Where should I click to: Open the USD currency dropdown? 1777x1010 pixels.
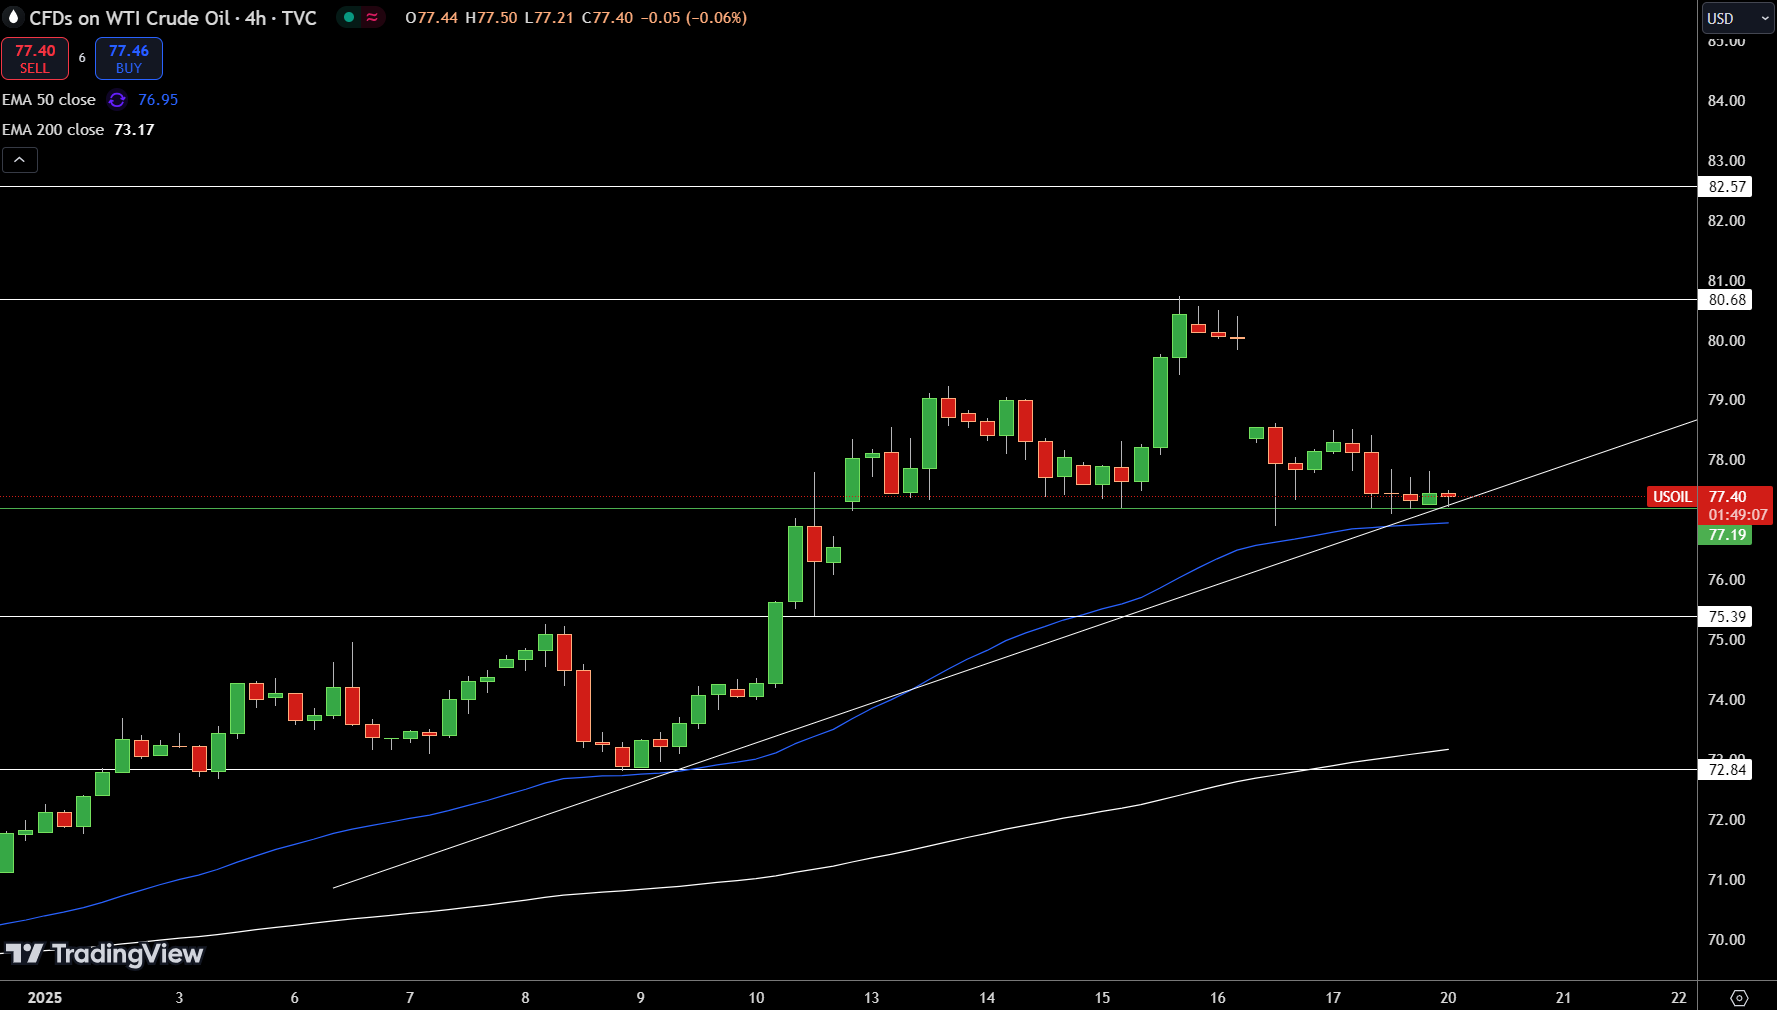1738,18
